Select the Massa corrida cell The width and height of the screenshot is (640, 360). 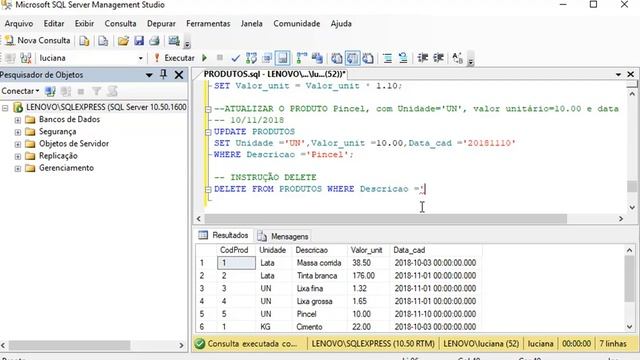point(320,263)
